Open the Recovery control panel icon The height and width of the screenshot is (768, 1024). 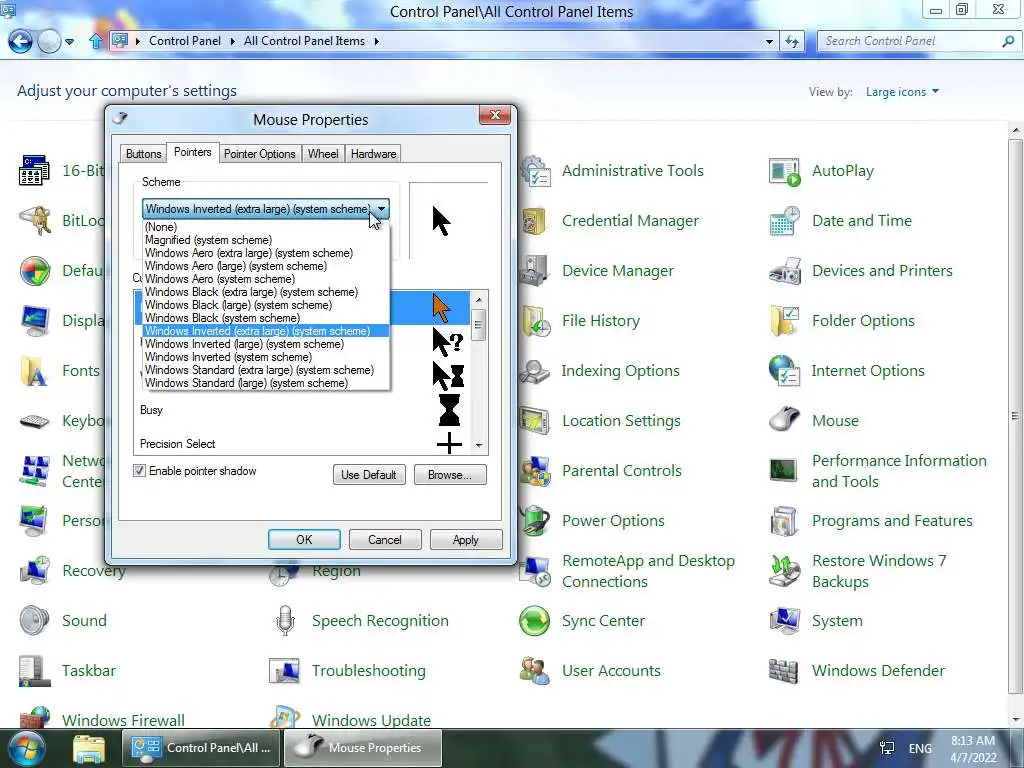coord(35,571)
